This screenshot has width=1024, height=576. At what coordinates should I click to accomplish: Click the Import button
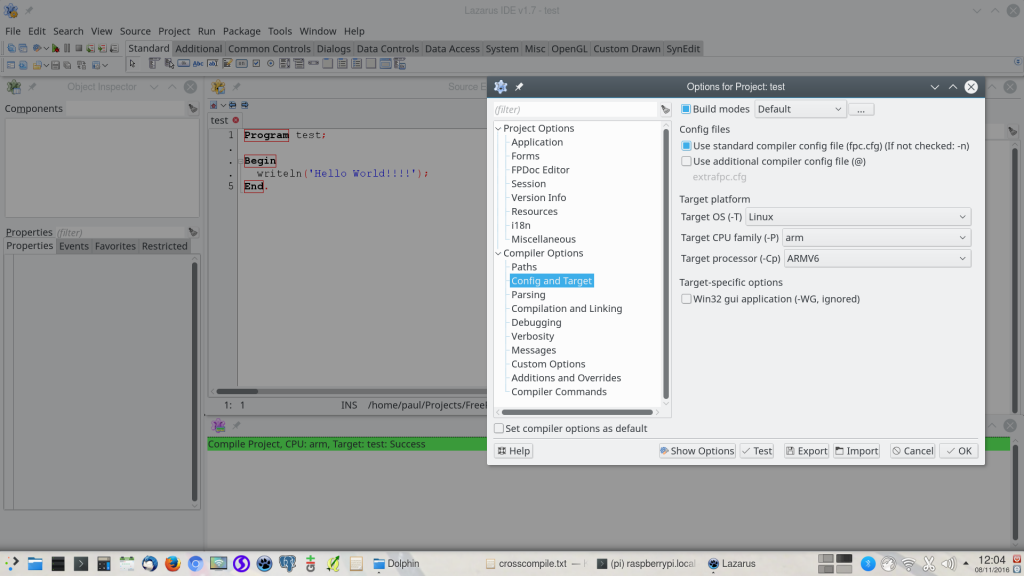point(857,451)
